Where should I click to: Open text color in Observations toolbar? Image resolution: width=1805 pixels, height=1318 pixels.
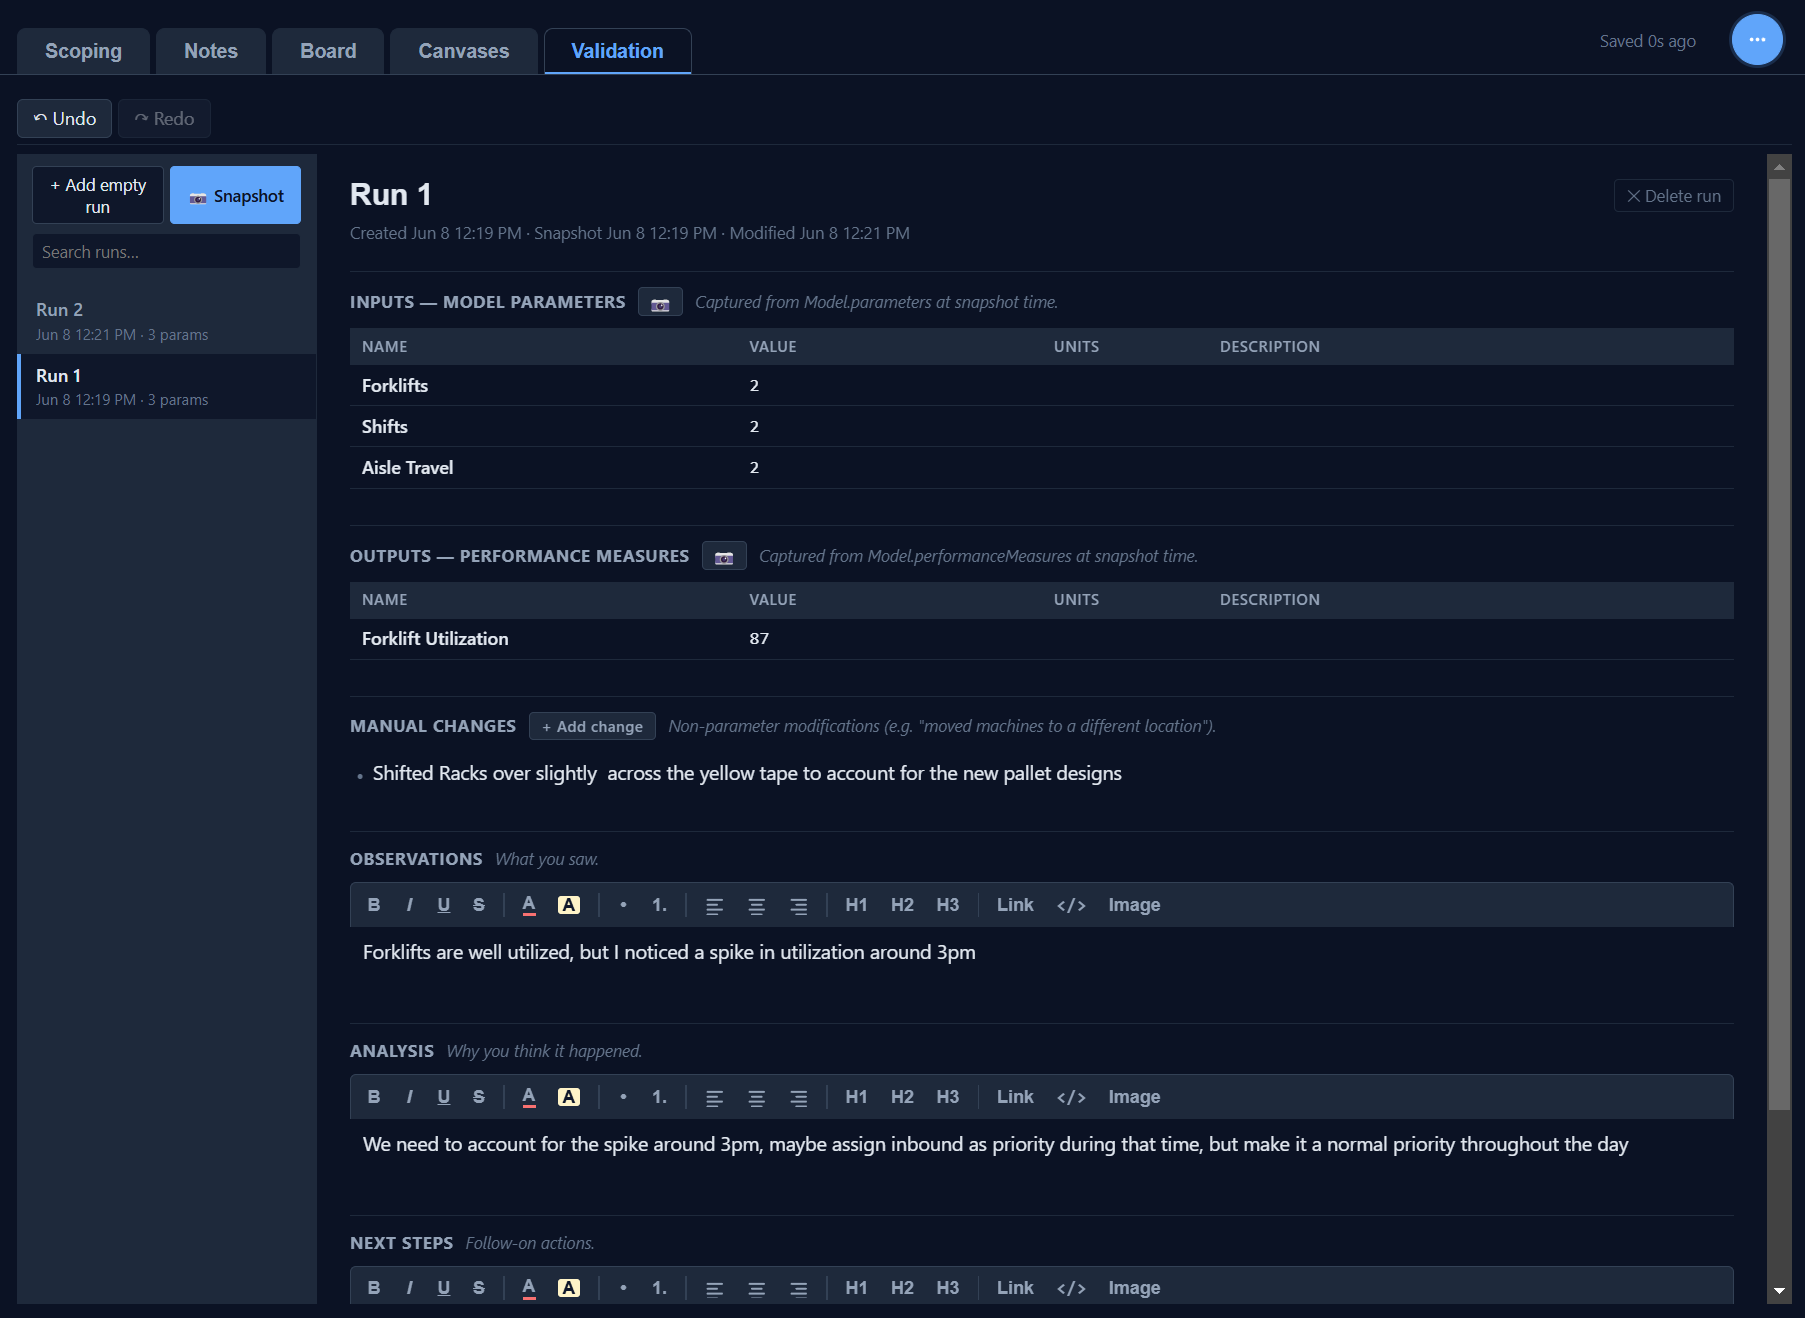tap(529, 905)
